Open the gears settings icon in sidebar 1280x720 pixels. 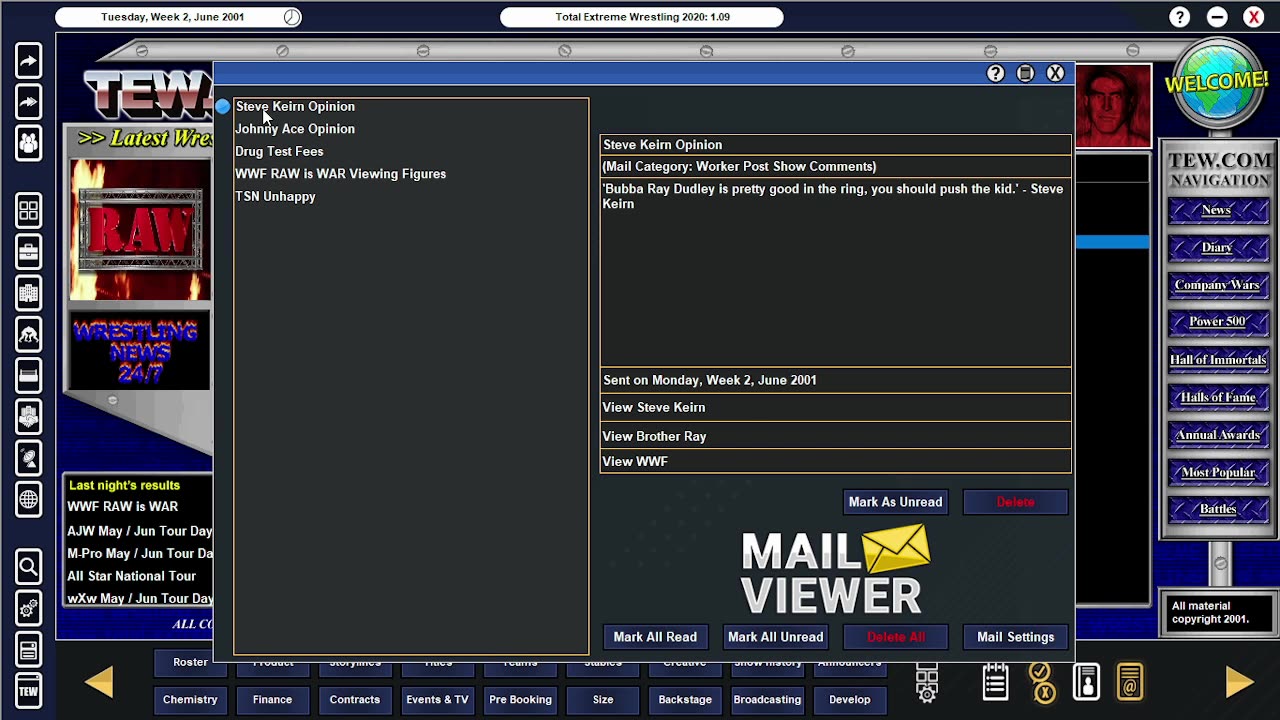(28, 608)
